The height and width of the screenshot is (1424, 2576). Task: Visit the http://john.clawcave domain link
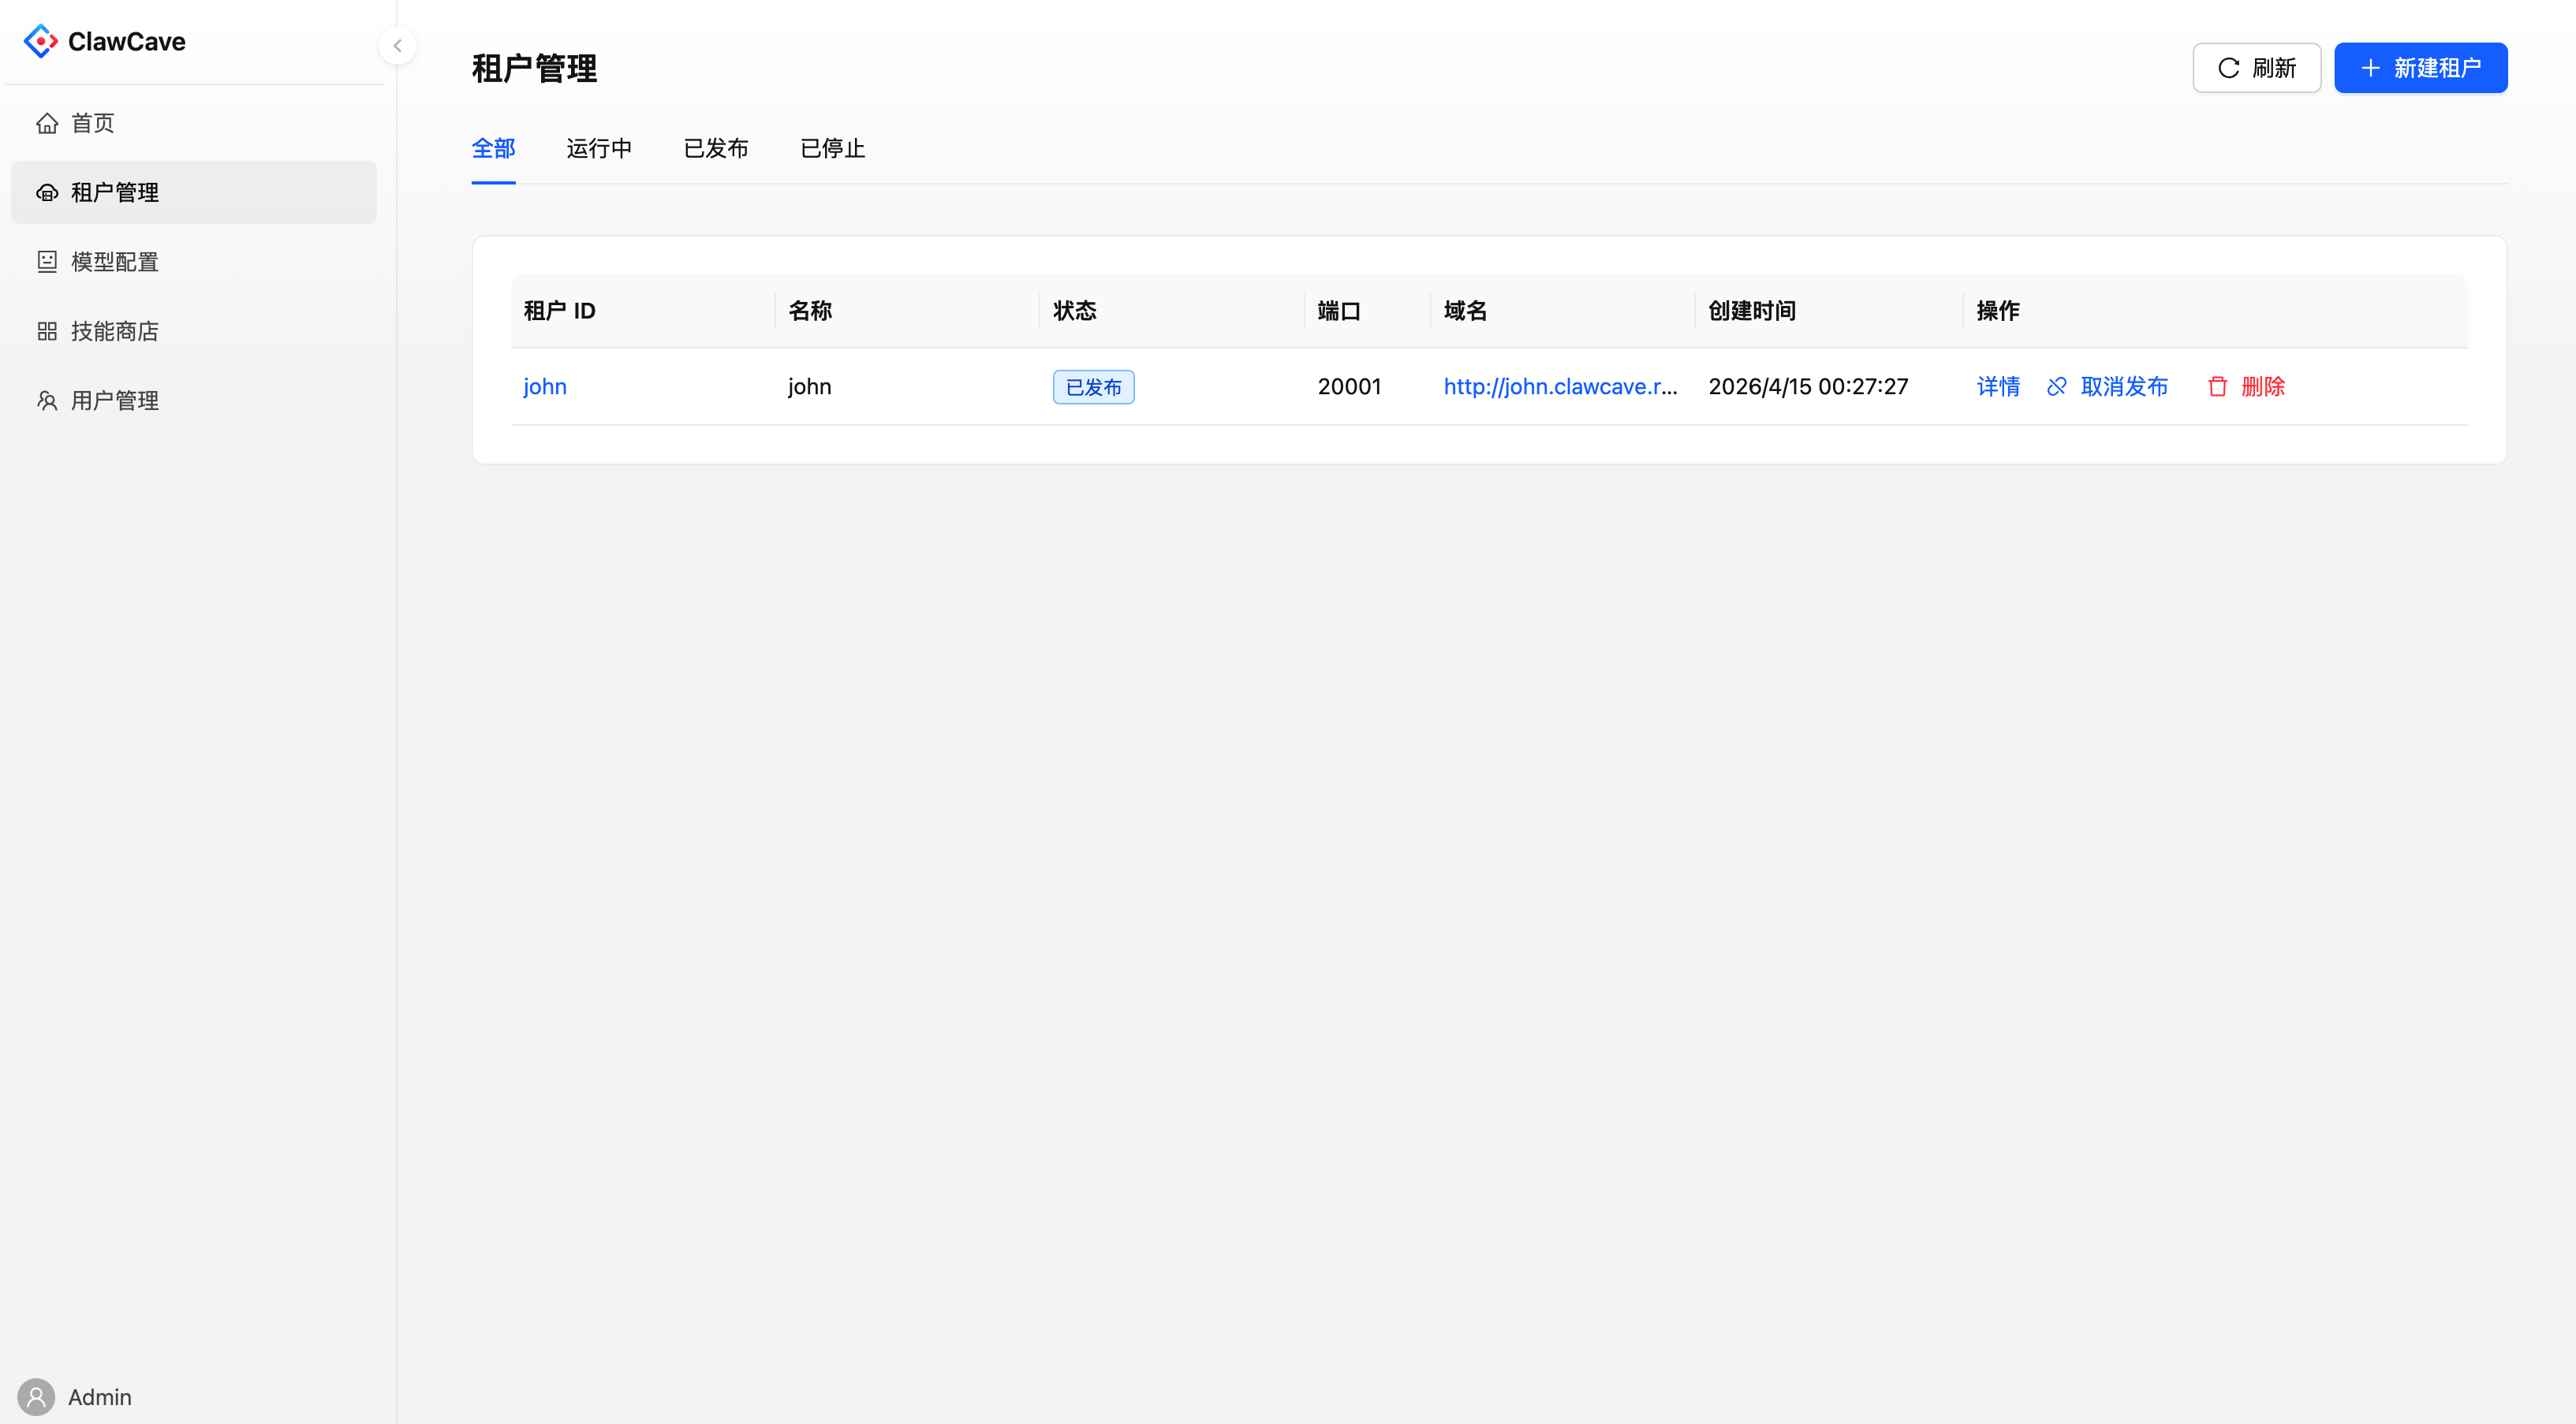click(1561, 386)
